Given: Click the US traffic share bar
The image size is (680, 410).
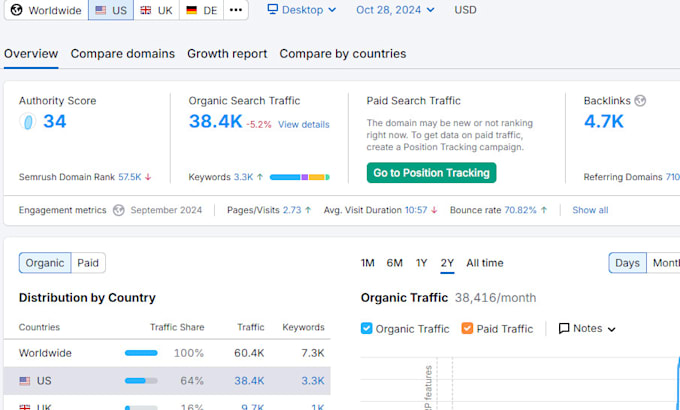Looking at the screenshot, I should coord(141,381).
